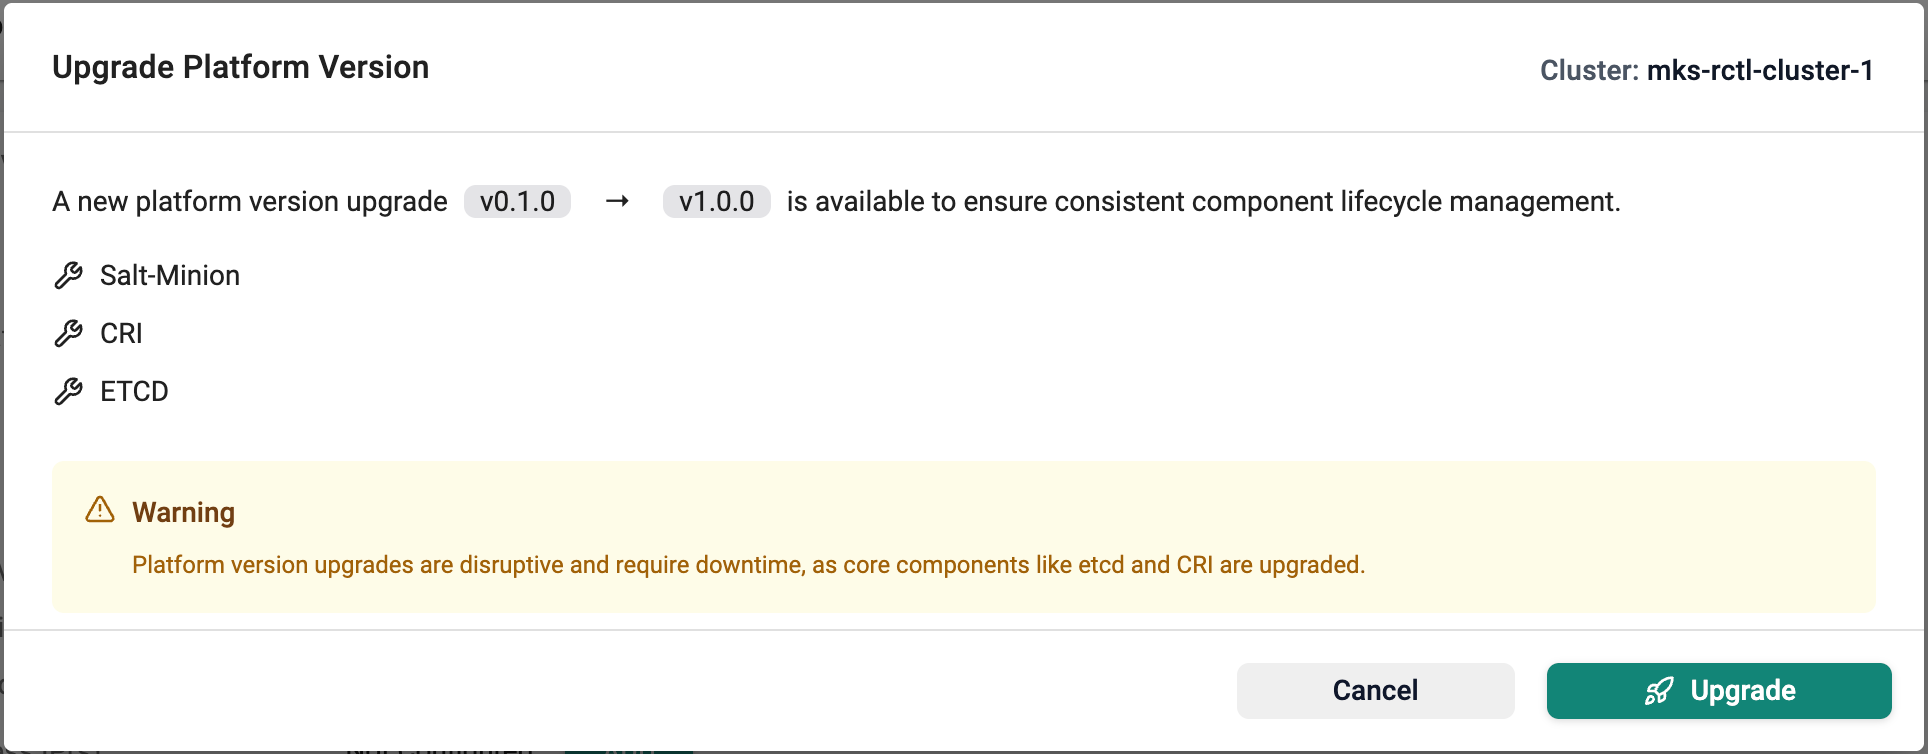Select the v0.1.0 current version badge
Screen dimensions: 1928x754
point(517,202)
